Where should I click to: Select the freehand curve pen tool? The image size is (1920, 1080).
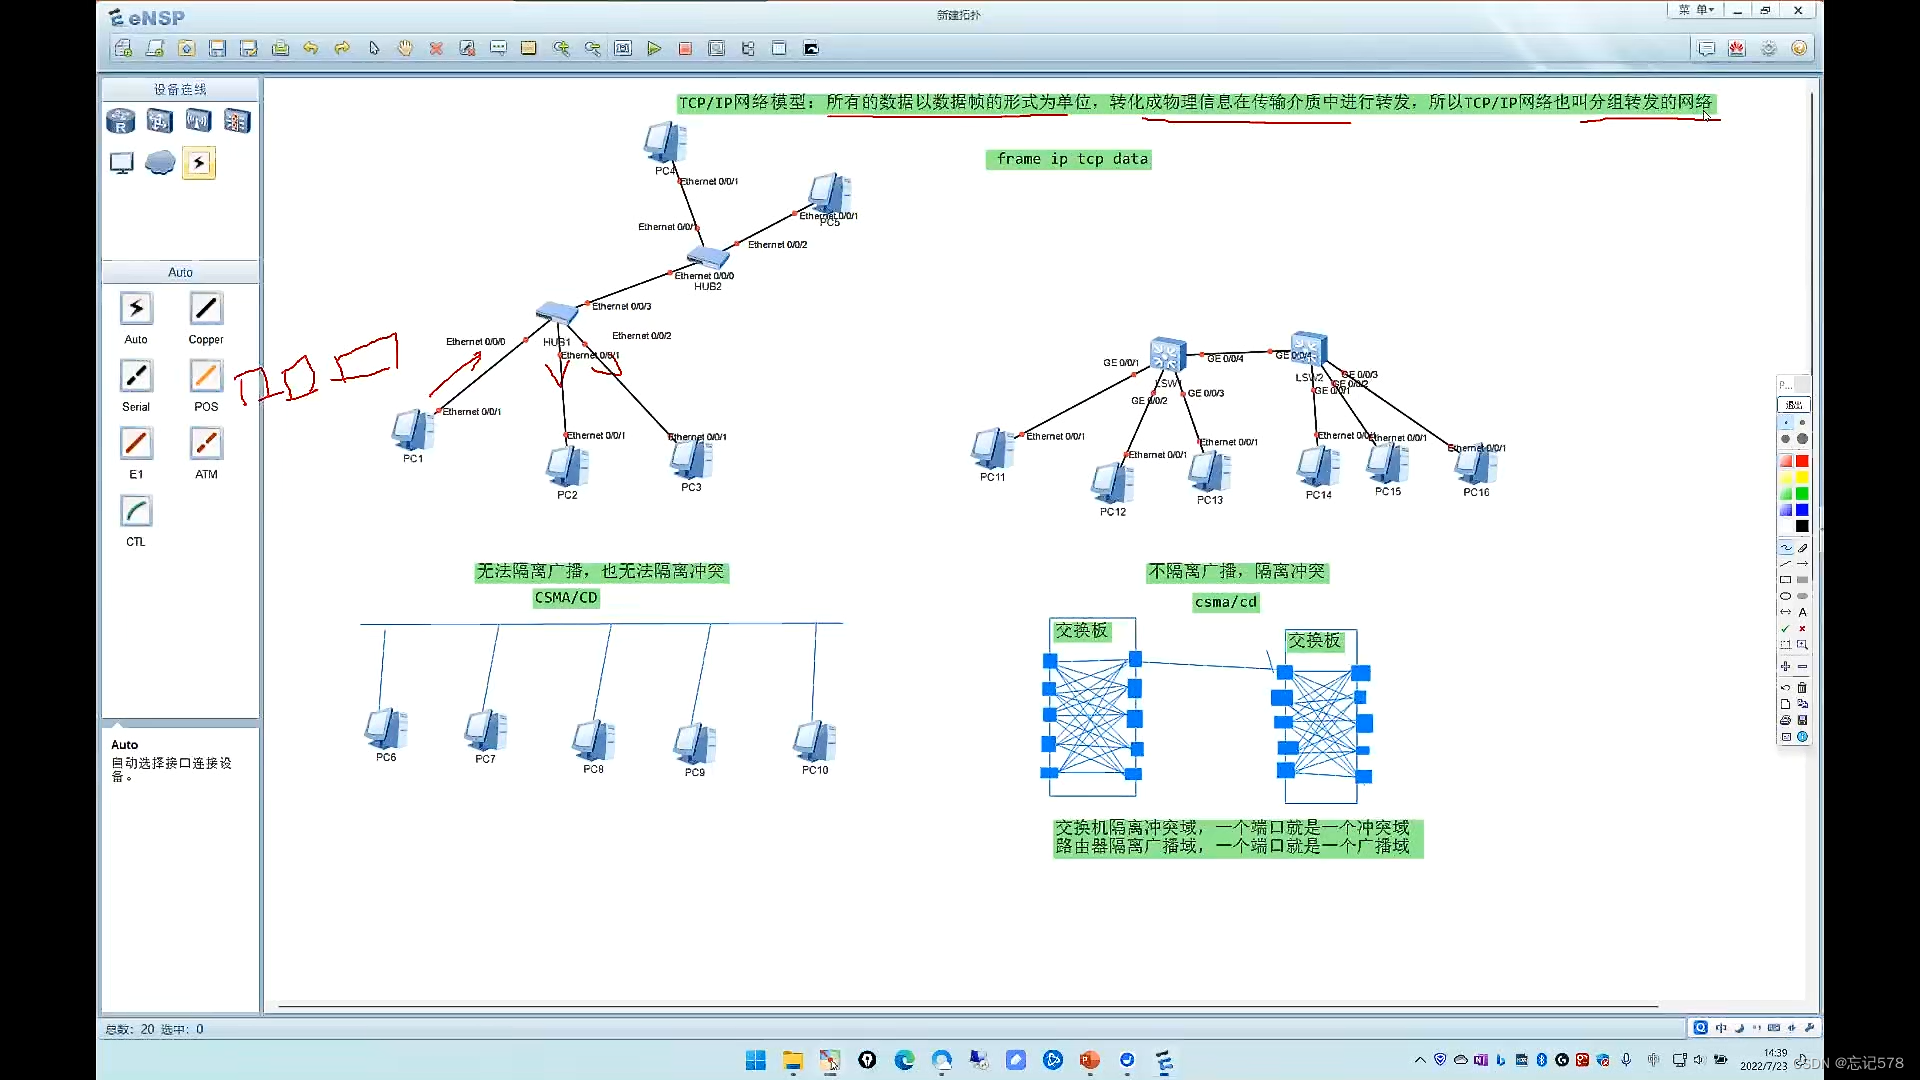pyautogui.click(x=1786, y=548)
